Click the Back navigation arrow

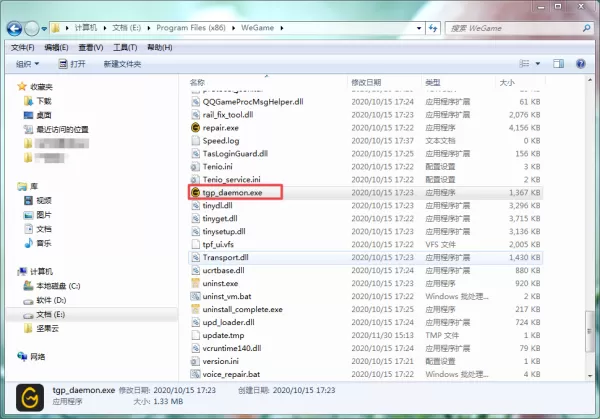pos(15,28)
